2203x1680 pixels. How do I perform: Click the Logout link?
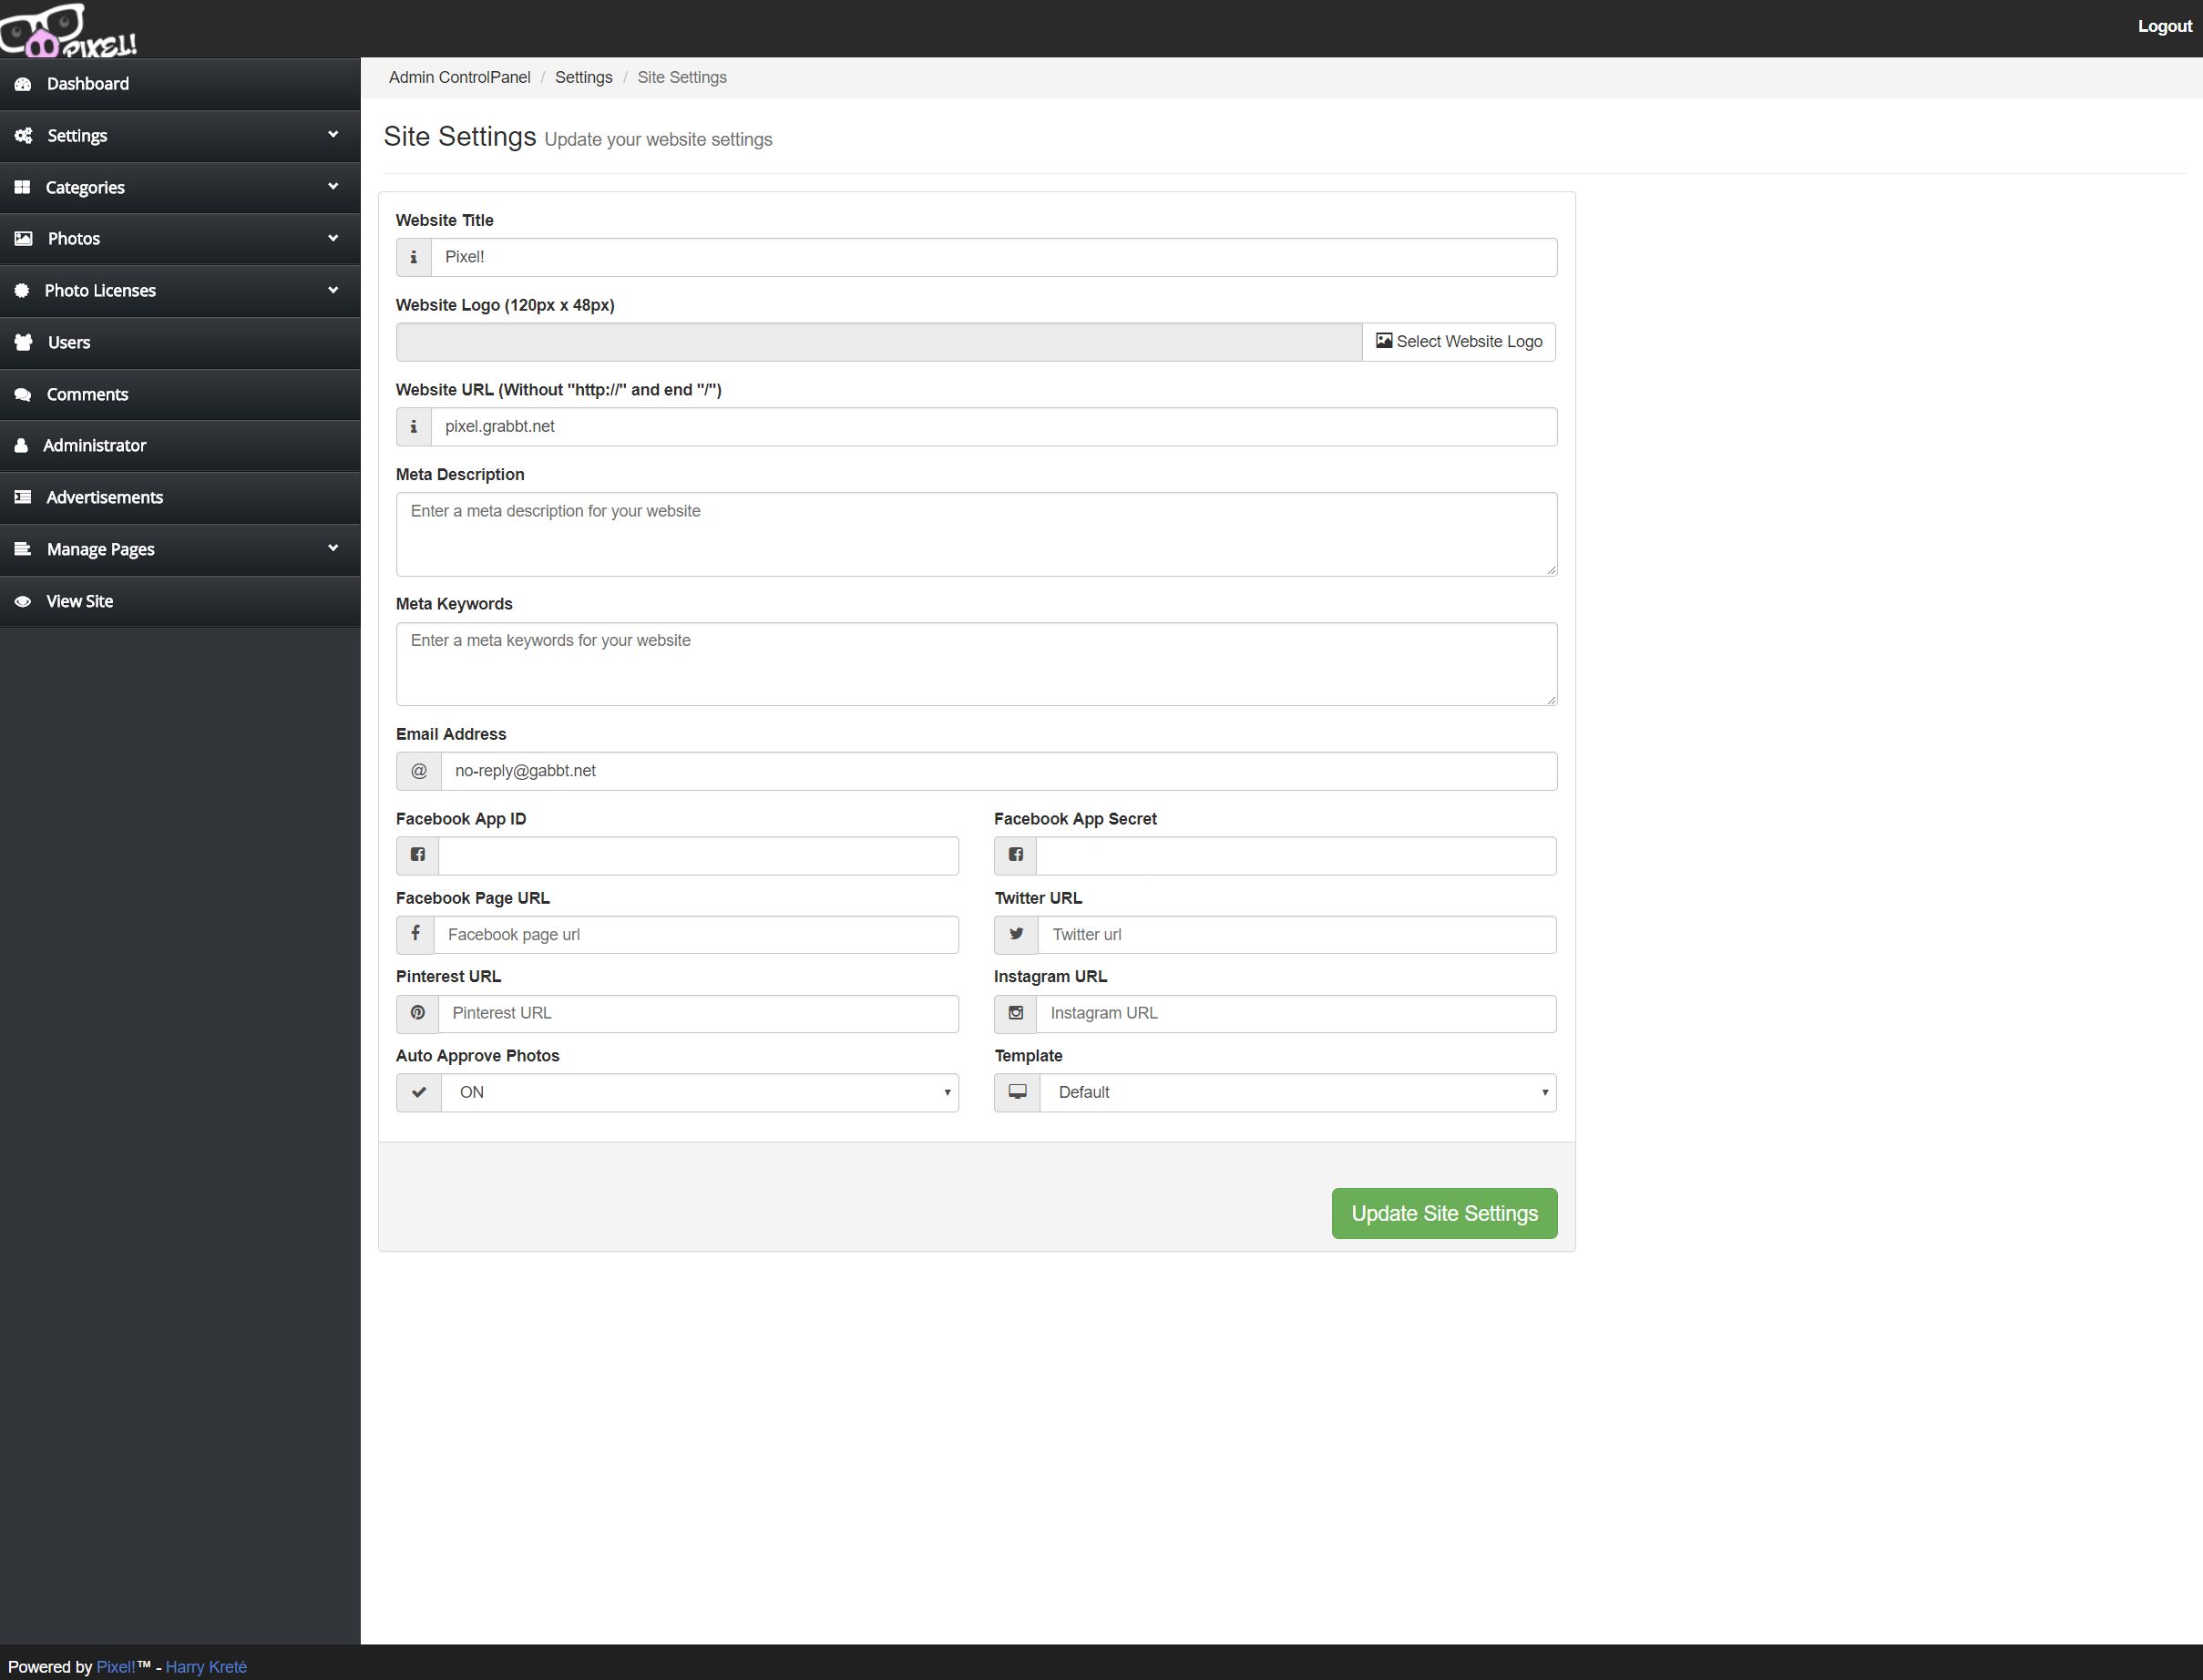coord(2164,27)
